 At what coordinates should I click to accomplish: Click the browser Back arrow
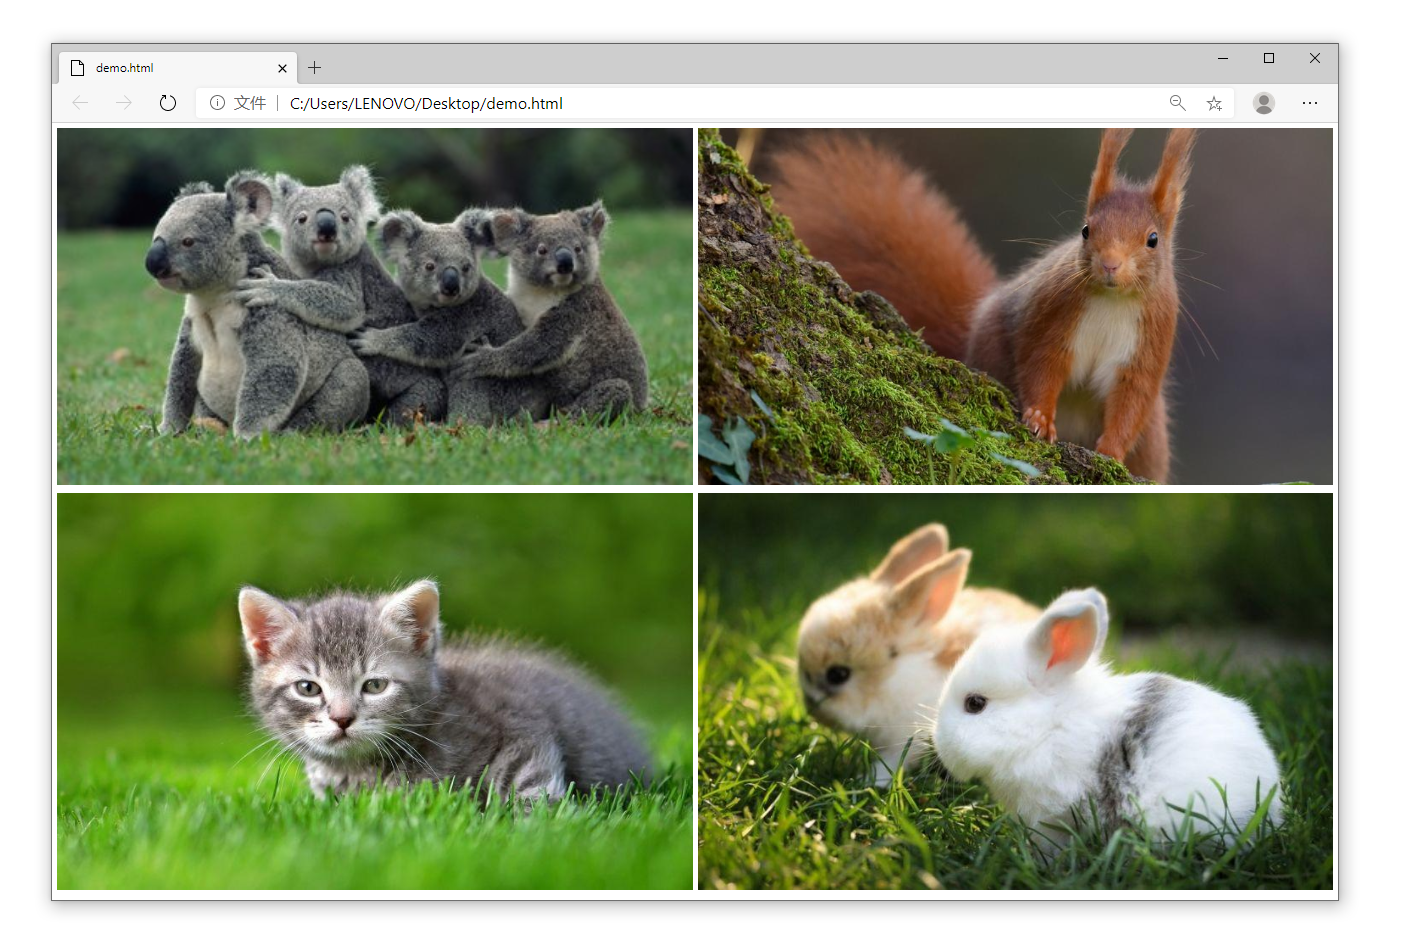point(80,103)
